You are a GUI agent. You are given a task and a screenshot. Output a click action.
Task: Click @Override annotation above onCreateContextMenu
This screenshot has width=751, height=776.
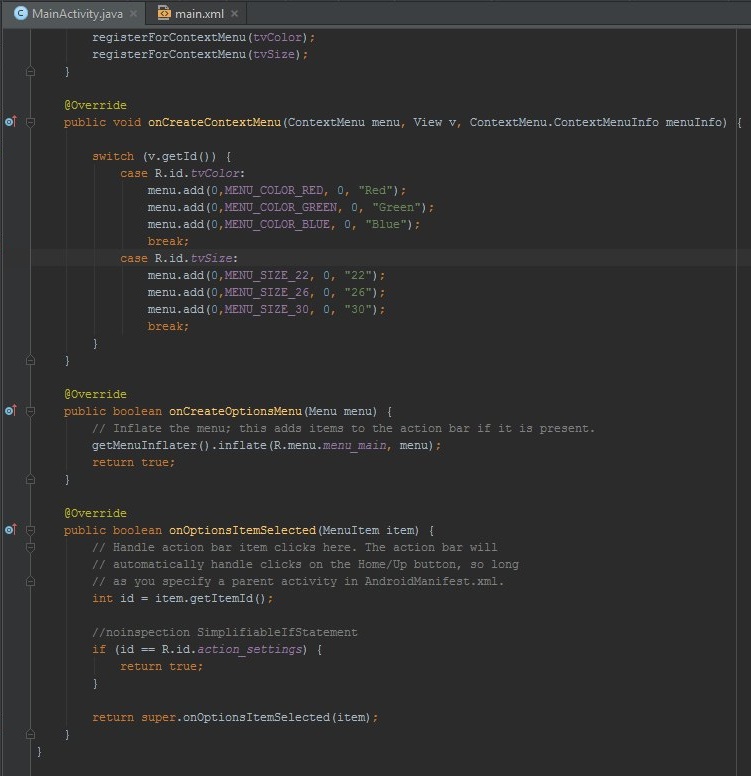point(95,105)
